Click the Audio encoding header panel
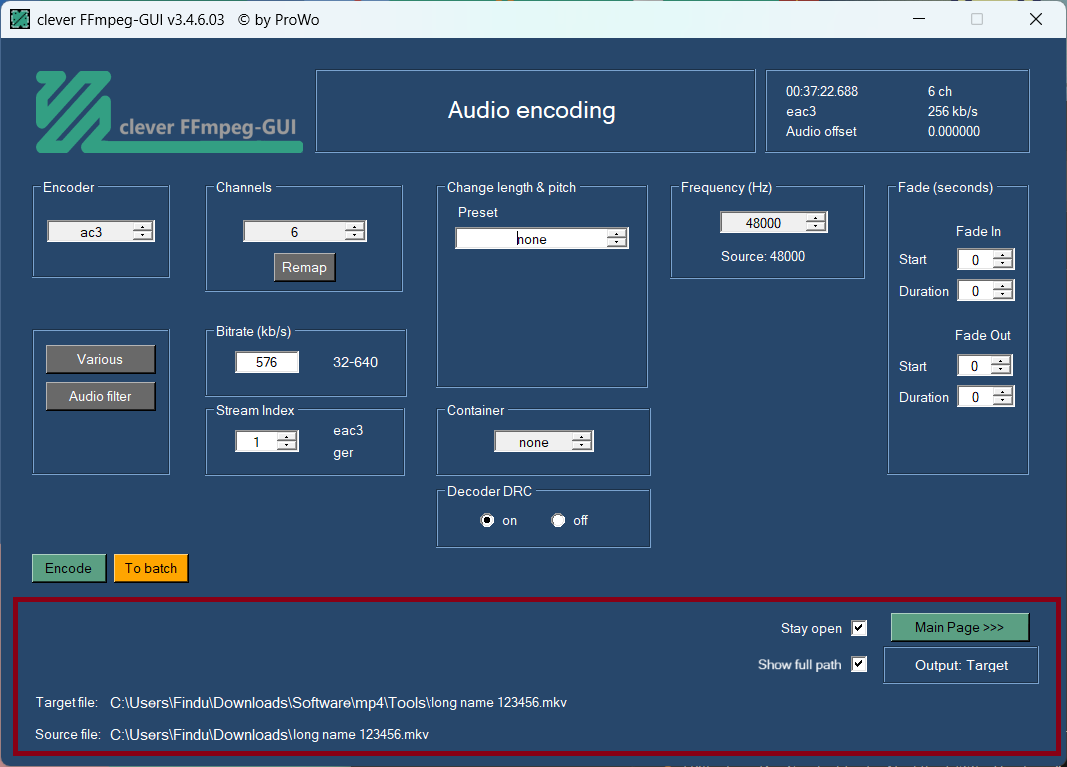Image resolution: width=1067 pixels, height=767 pixels. (x=536, y=111)
